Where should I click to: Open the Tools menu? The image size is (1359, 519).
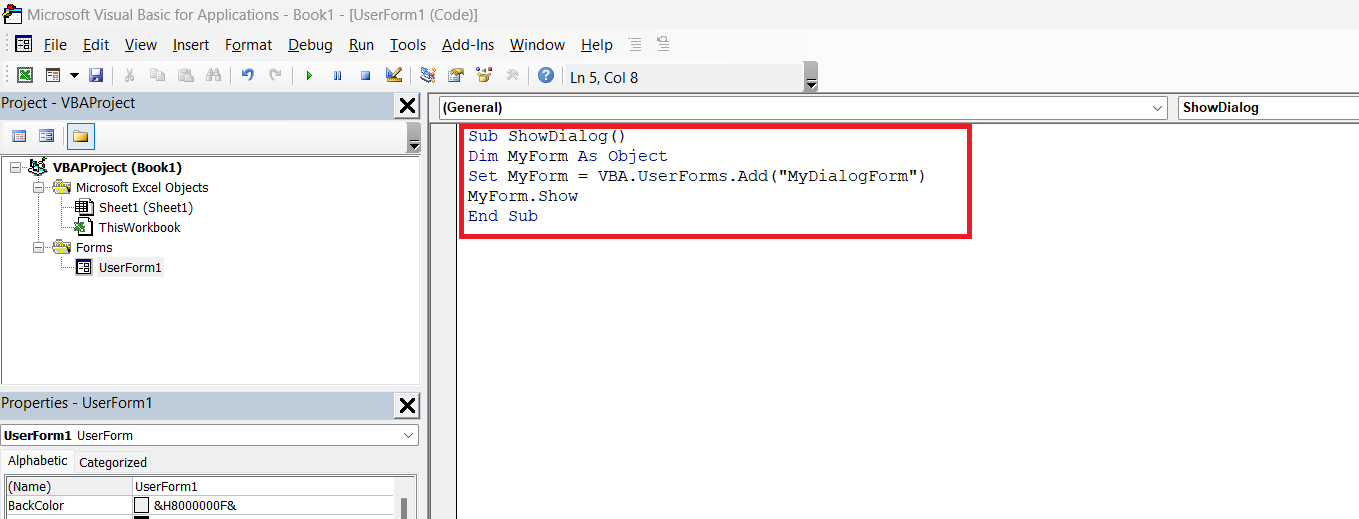408,45
